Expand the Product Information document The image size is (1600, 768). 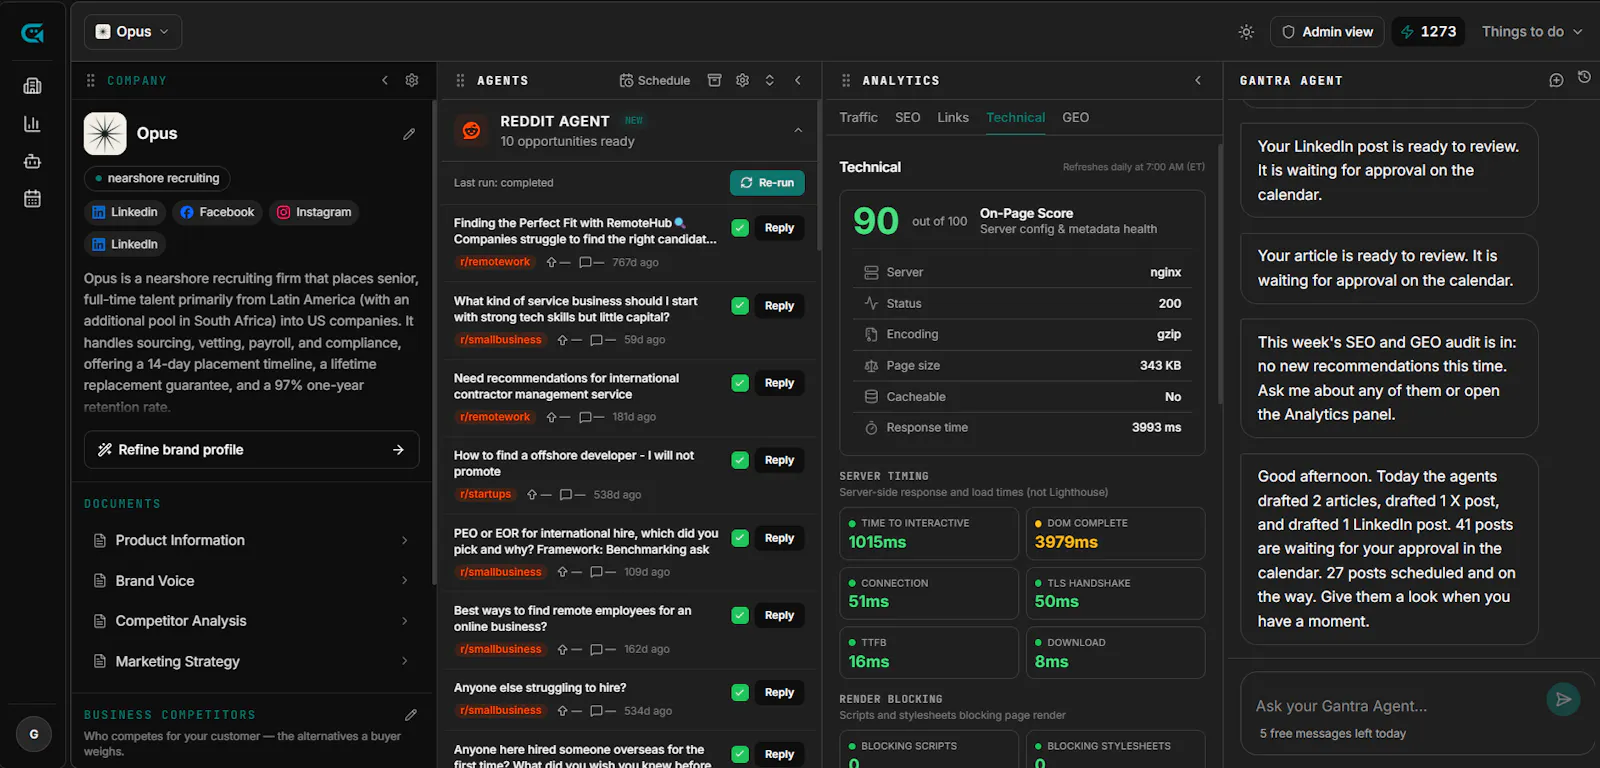pos(252,540)
